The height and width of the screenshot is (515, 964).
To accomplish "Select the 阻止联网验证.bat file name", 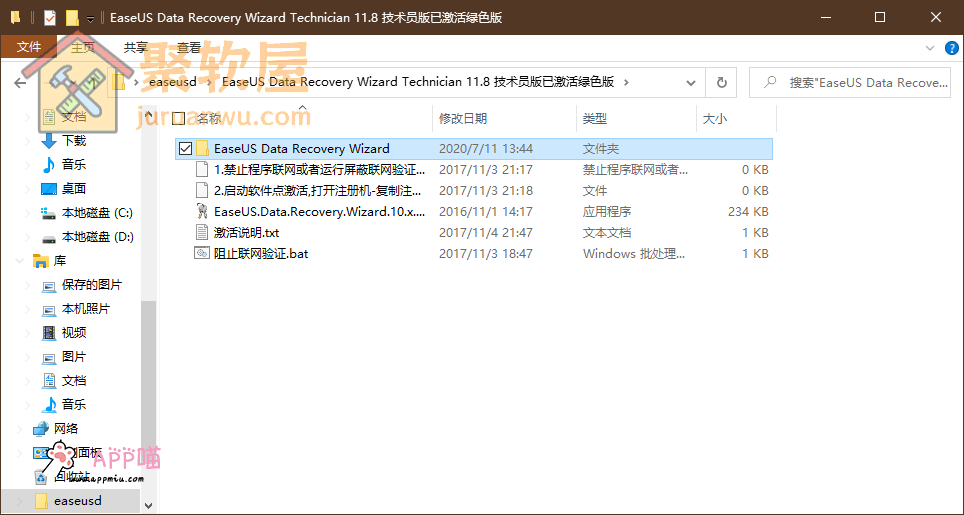I will [261, 253].
